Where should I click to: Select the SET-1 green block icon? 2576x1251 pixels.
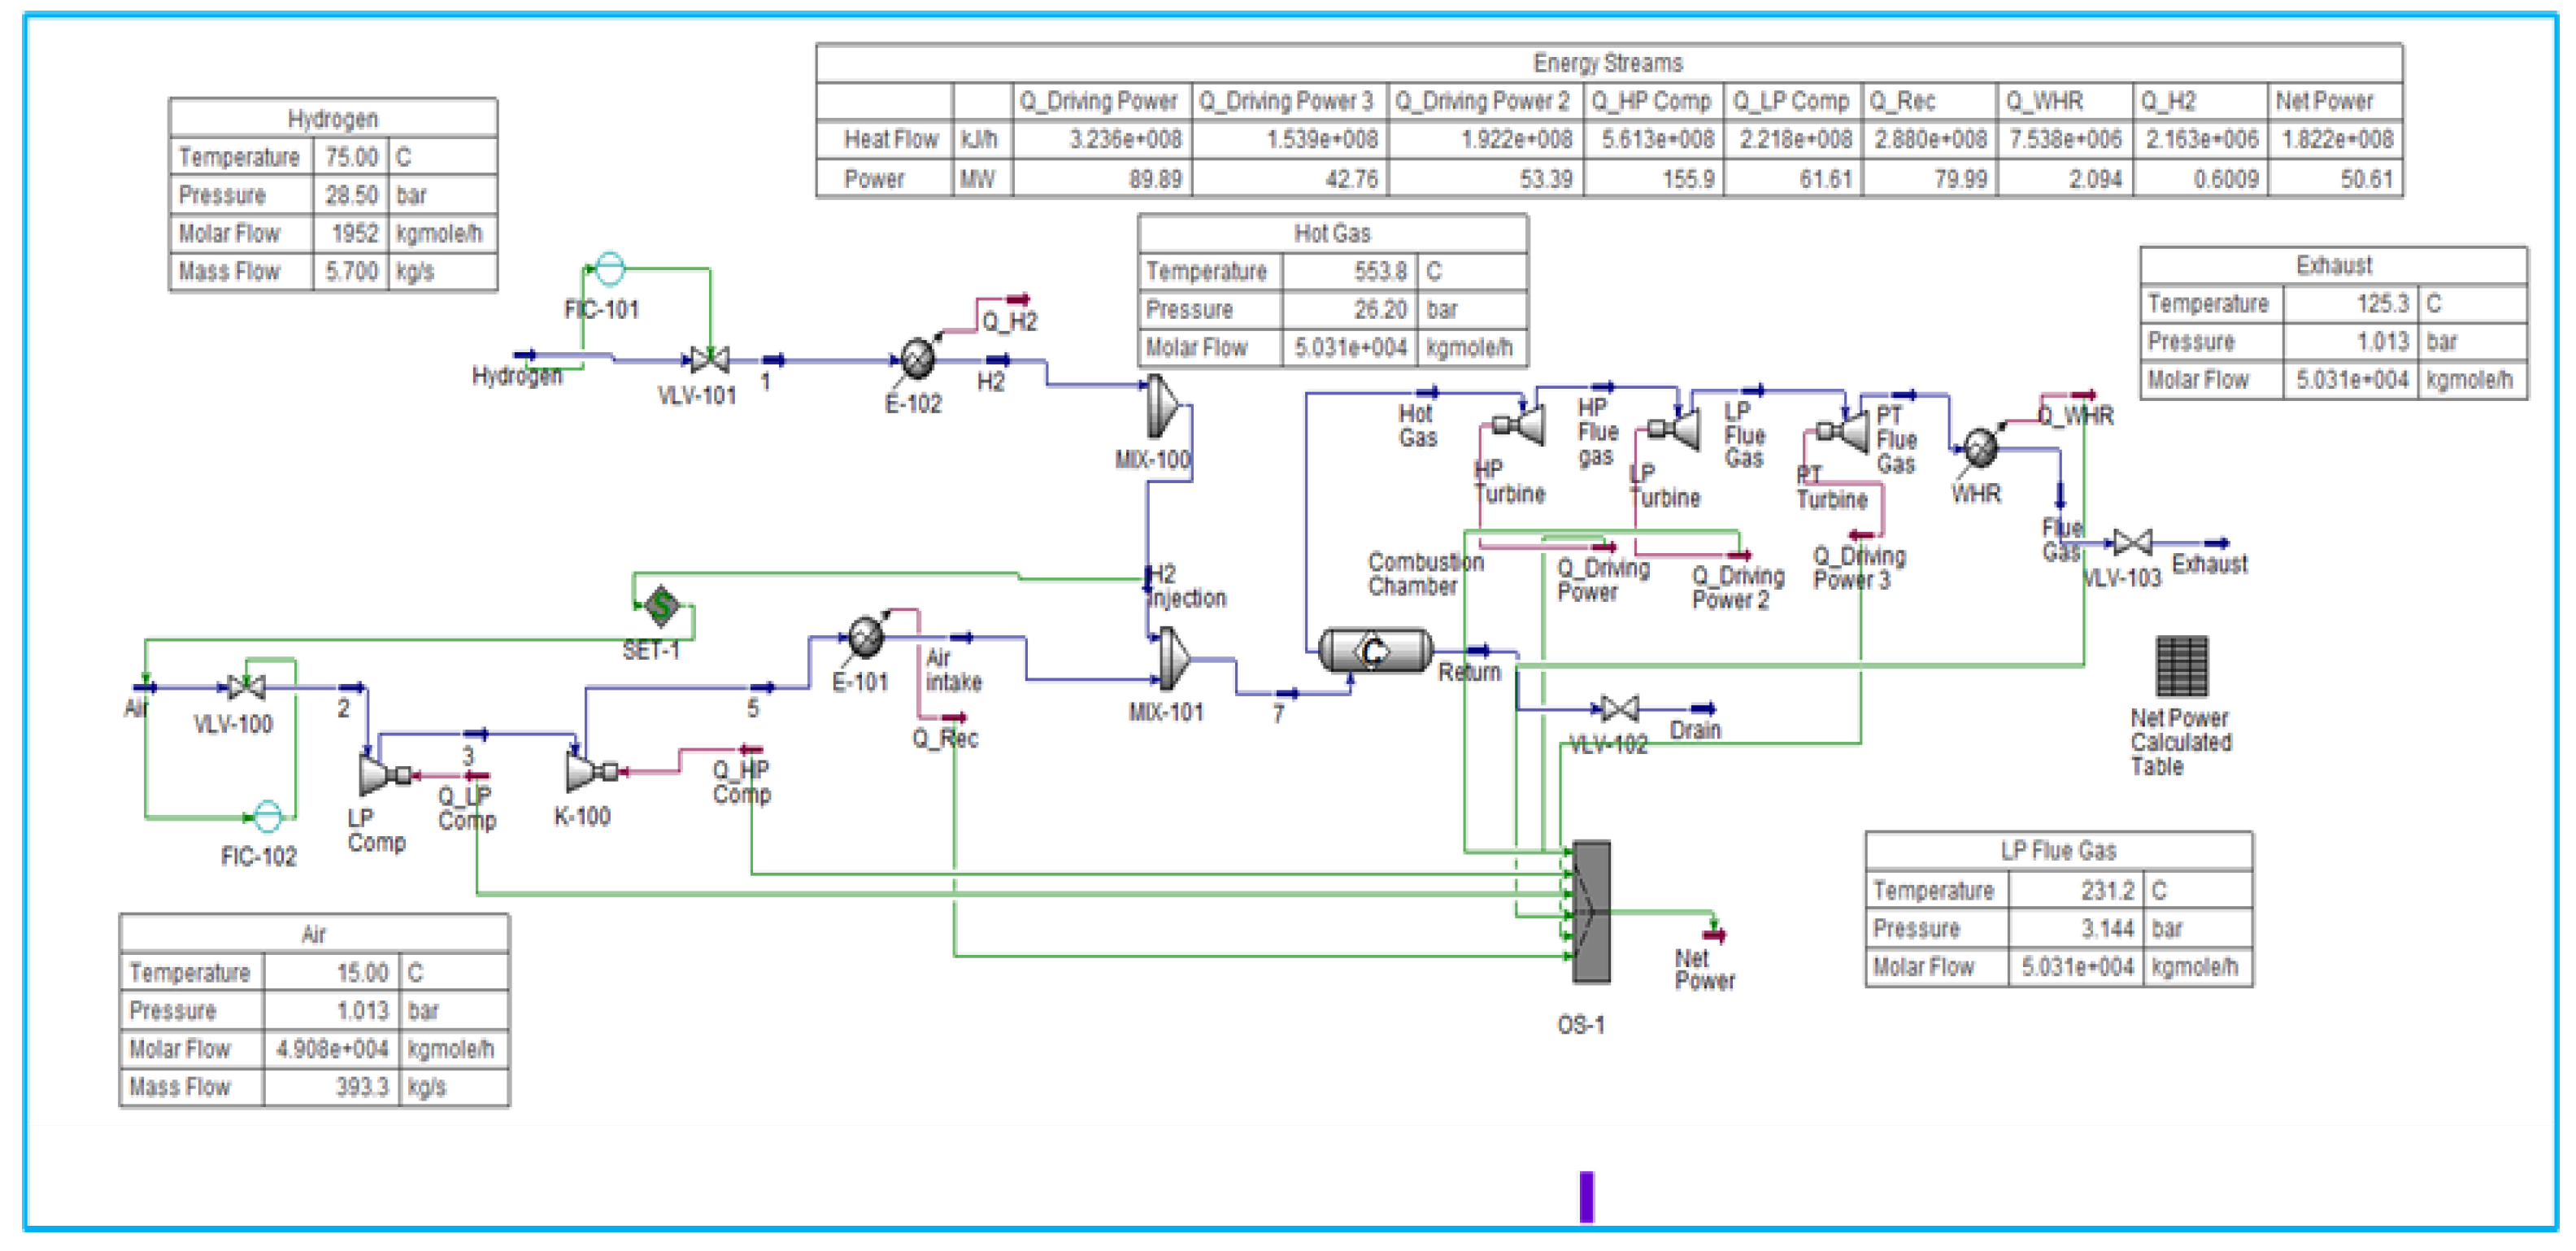pyautogui.click(x=661, y=605)
